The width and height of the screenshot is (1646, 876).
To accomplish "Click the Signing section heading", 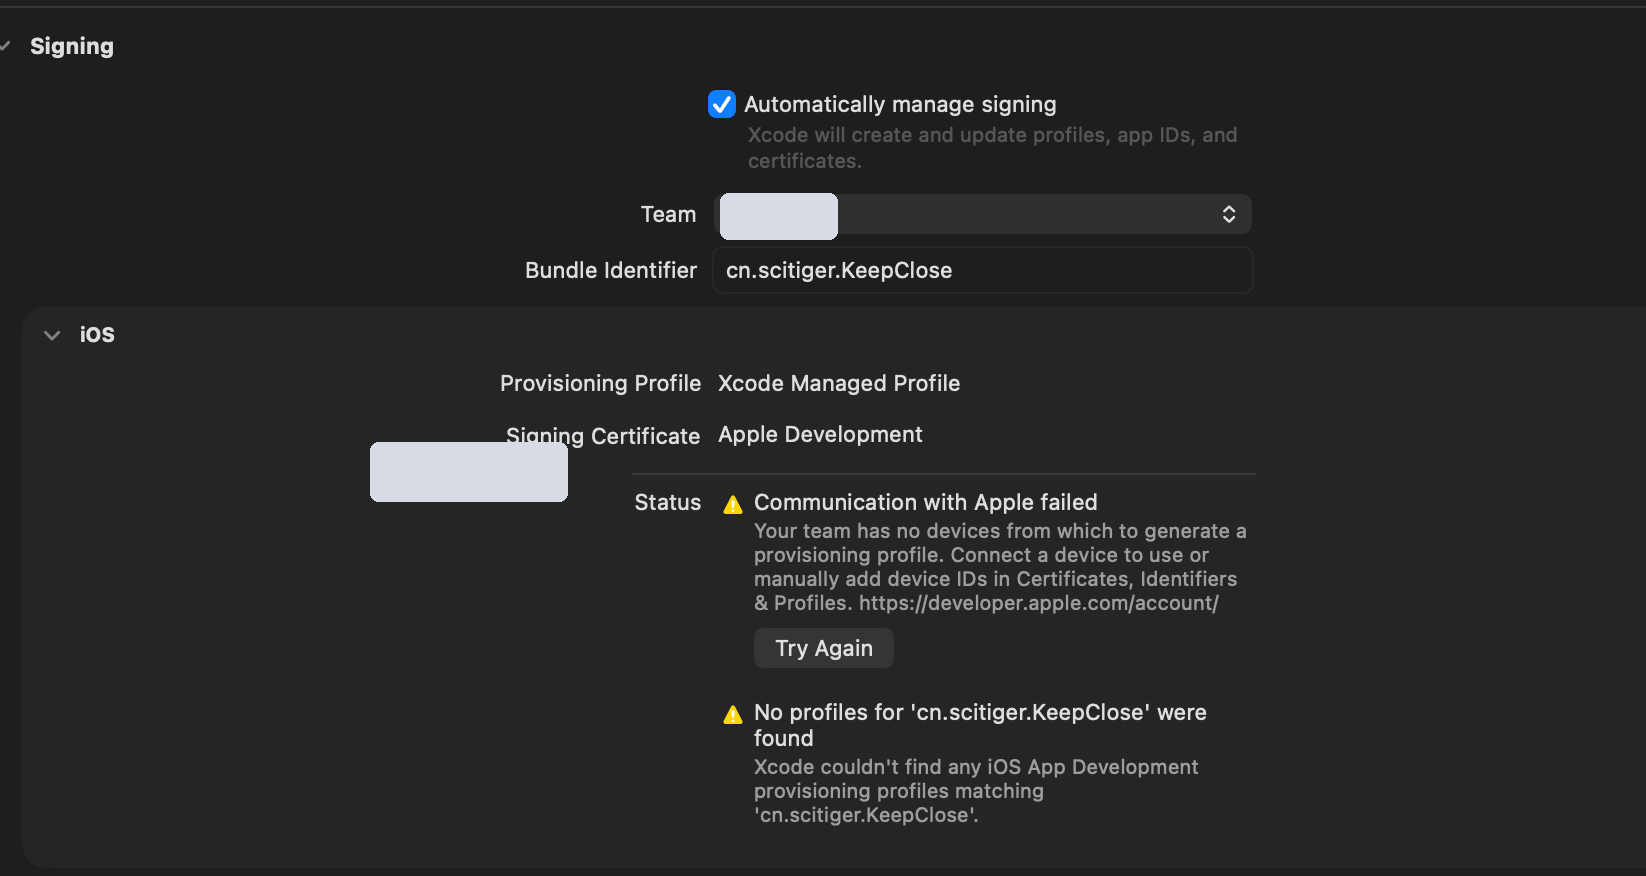I will [72, 46].
